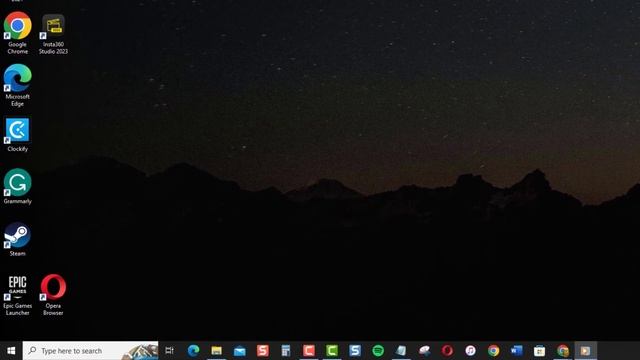Open the Steam desktop shortcut

(18, 239)
